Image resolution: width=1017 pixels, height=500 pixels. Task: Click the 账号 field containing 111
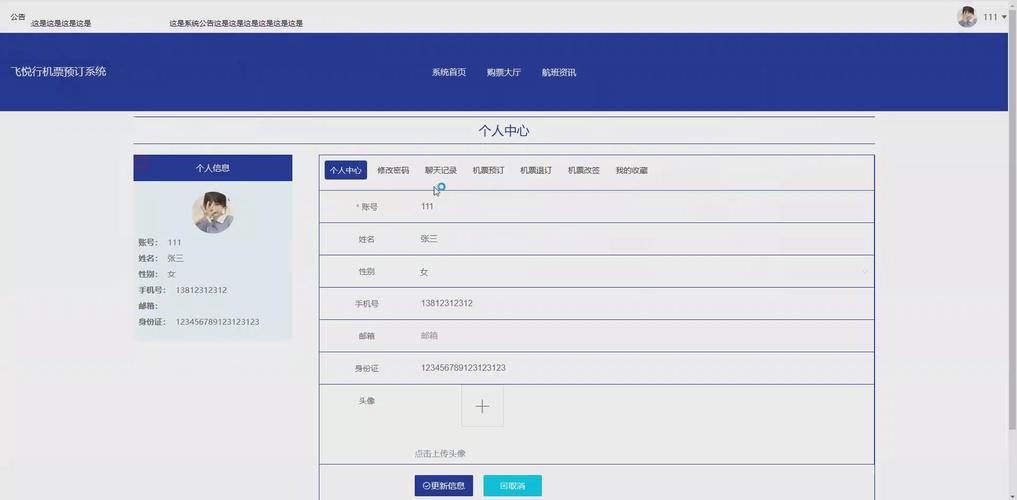point(642,206)
